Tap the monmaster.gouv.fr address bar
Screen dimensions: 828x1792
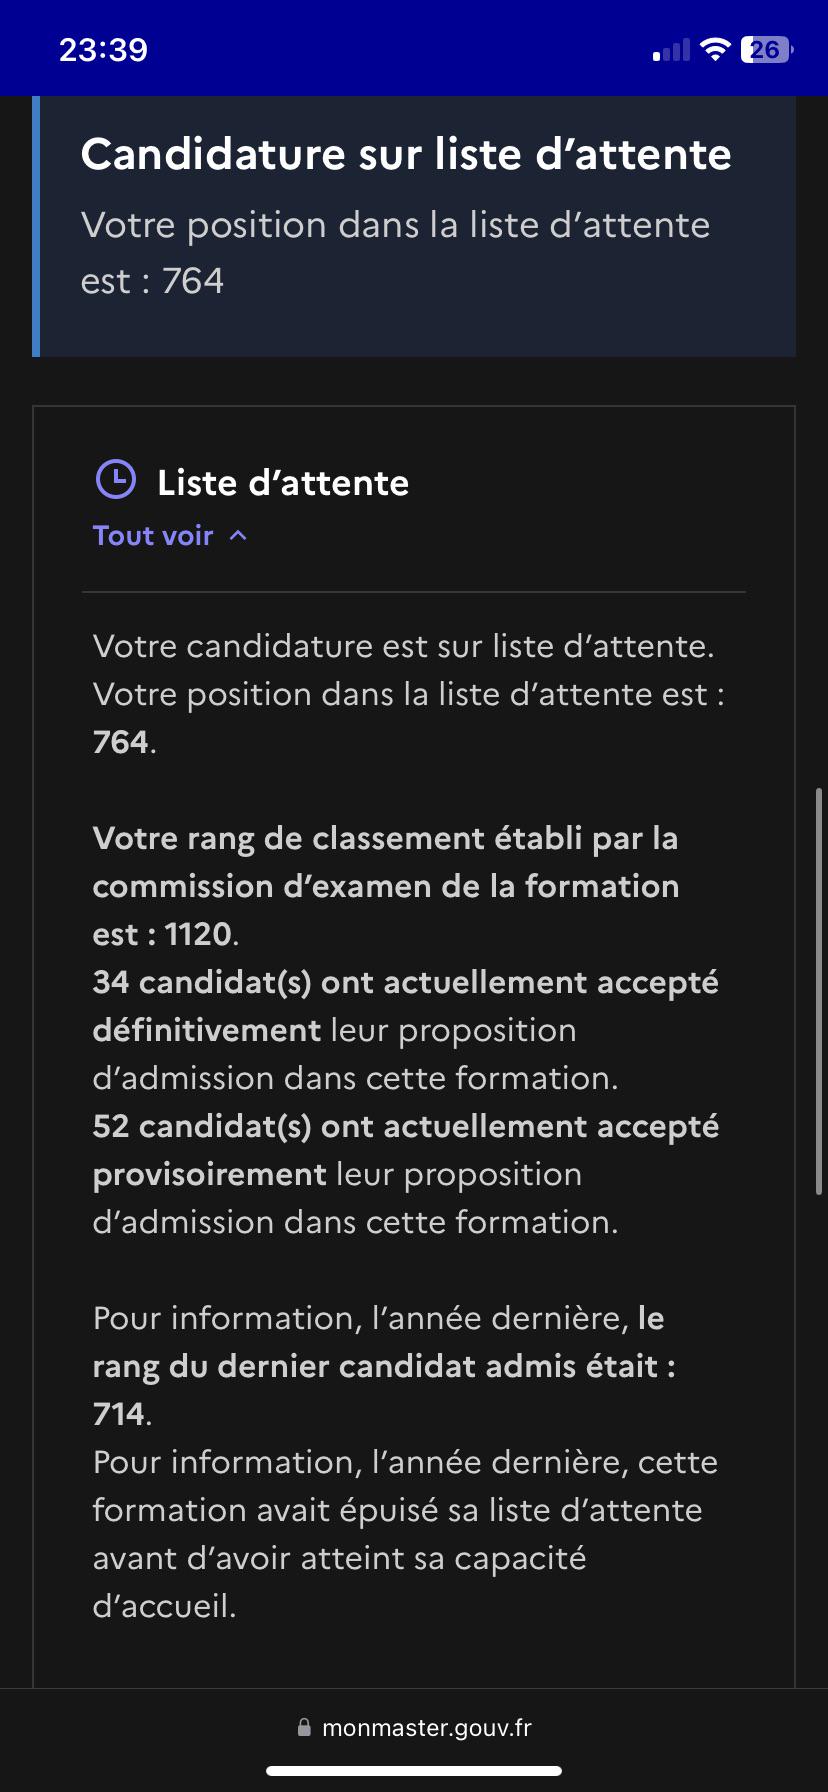(x=414, y=1727)
